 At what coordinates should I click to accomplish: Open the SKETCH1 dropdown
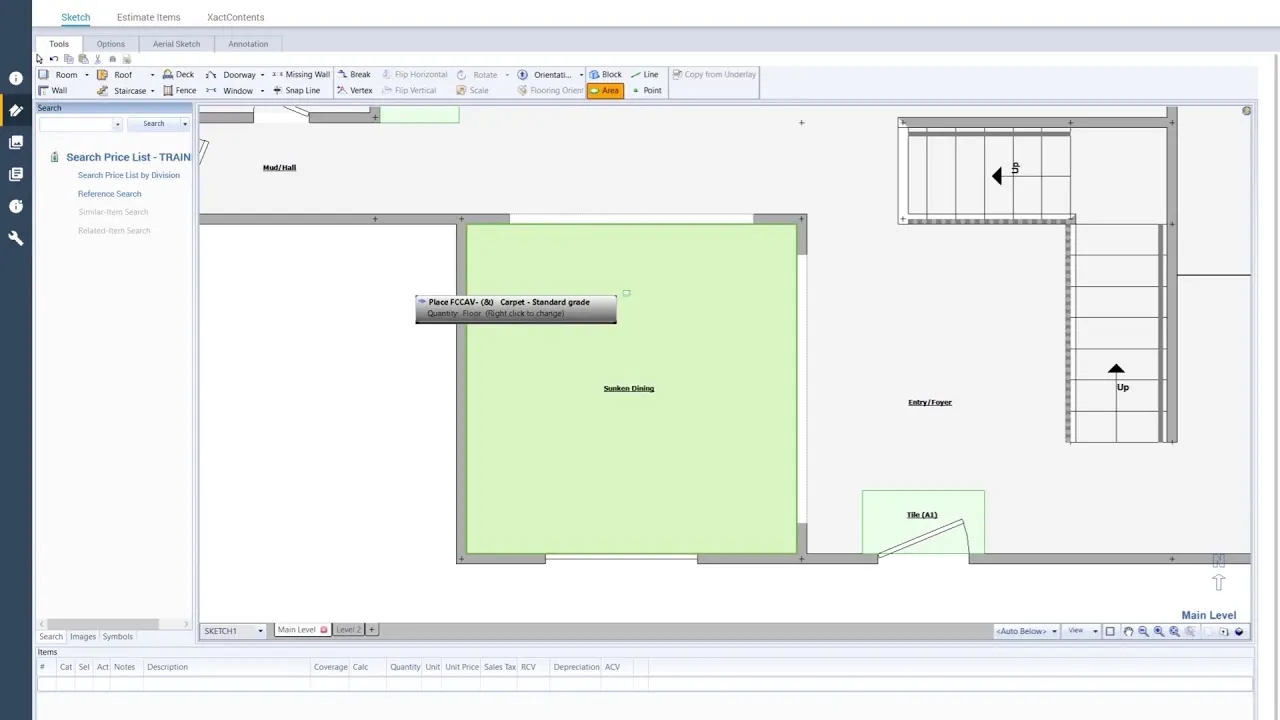[x=233, y=631]
